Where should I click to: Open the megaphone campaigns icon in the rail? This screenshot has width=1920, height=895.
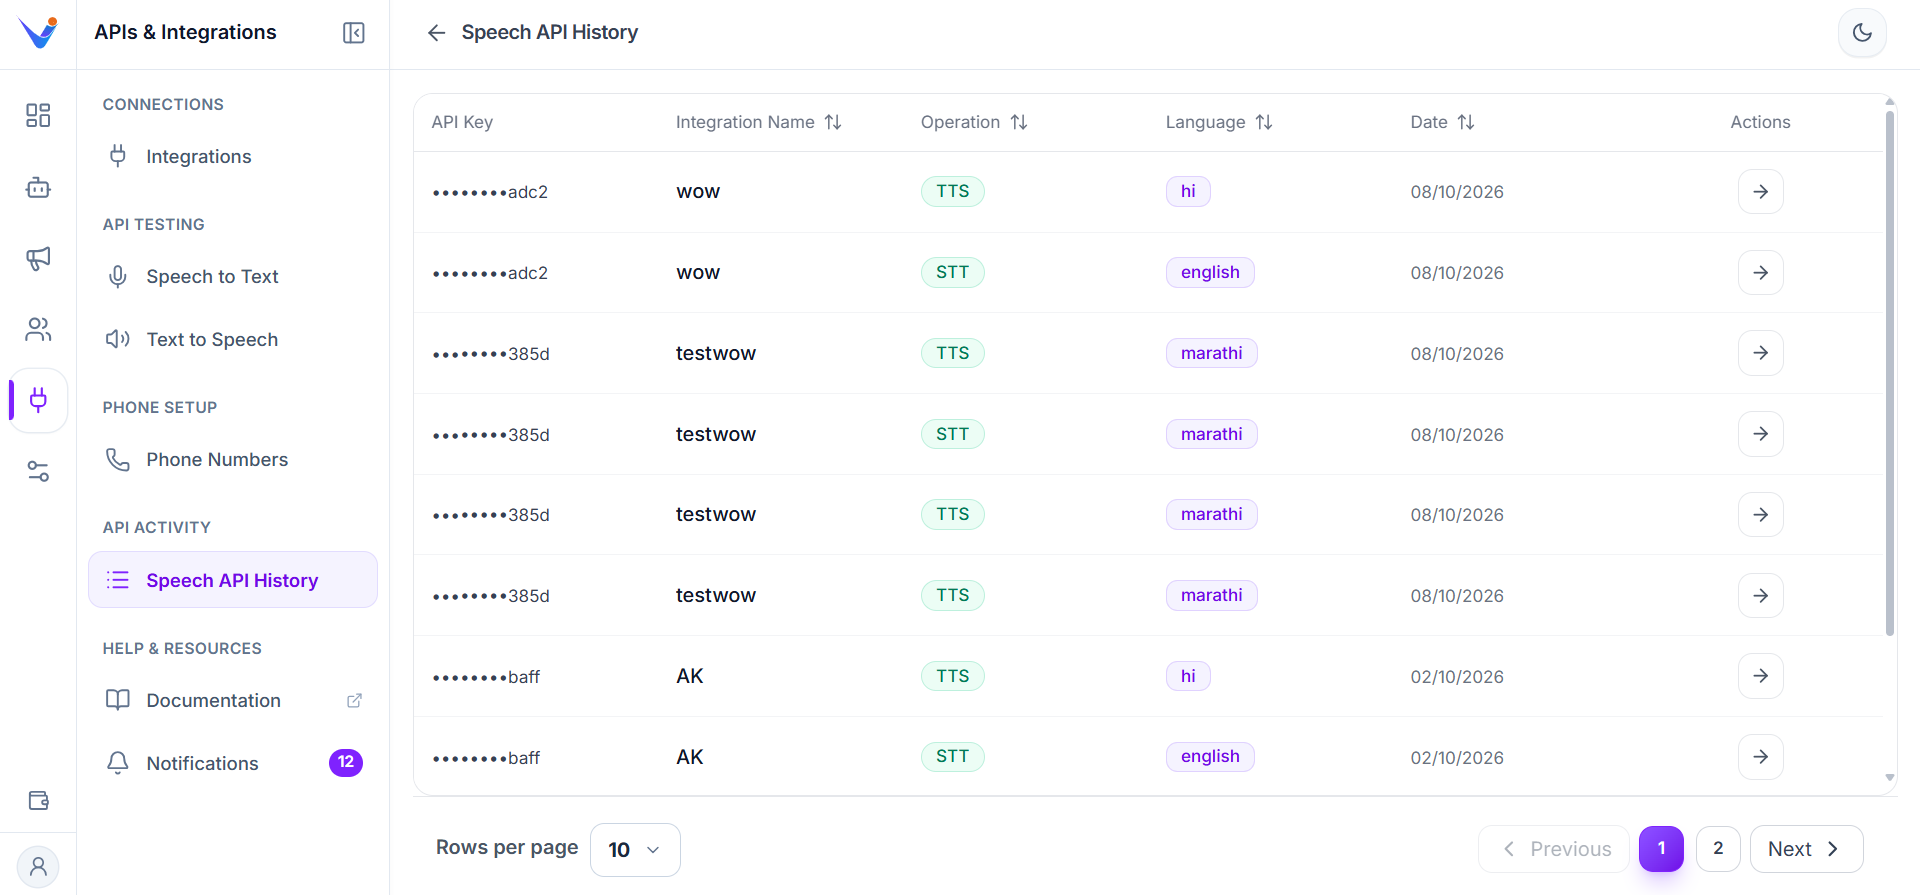[x=38, y=258]
